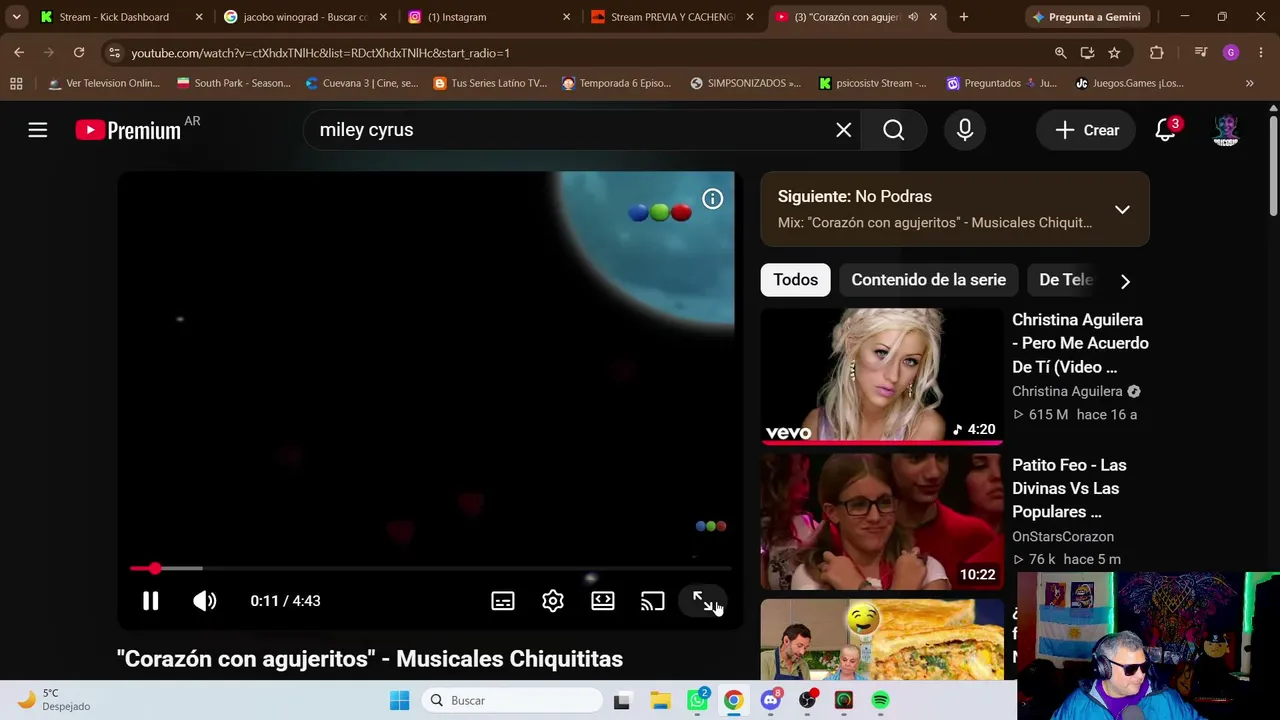Show hidden bookmarks with double chevron

point(1249,83)
